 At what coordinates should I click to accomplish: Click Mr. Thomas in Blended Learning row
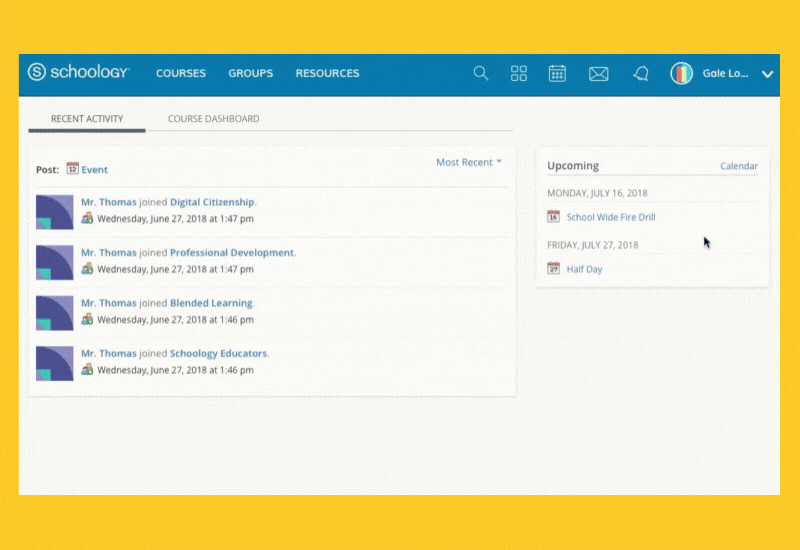coord(109,303)
